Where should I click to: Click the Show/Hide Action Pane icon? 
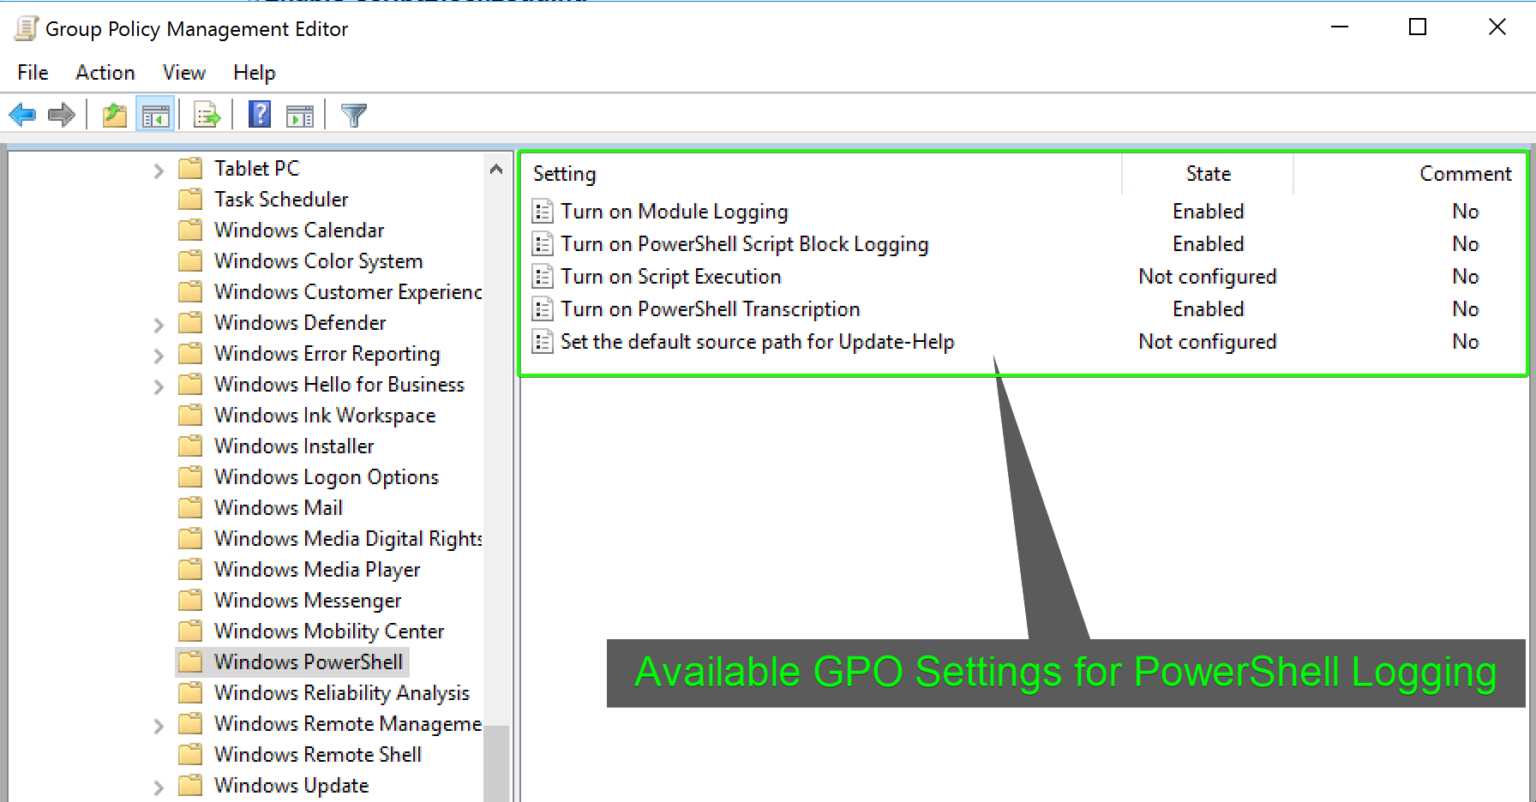click(x=301, y=113)
